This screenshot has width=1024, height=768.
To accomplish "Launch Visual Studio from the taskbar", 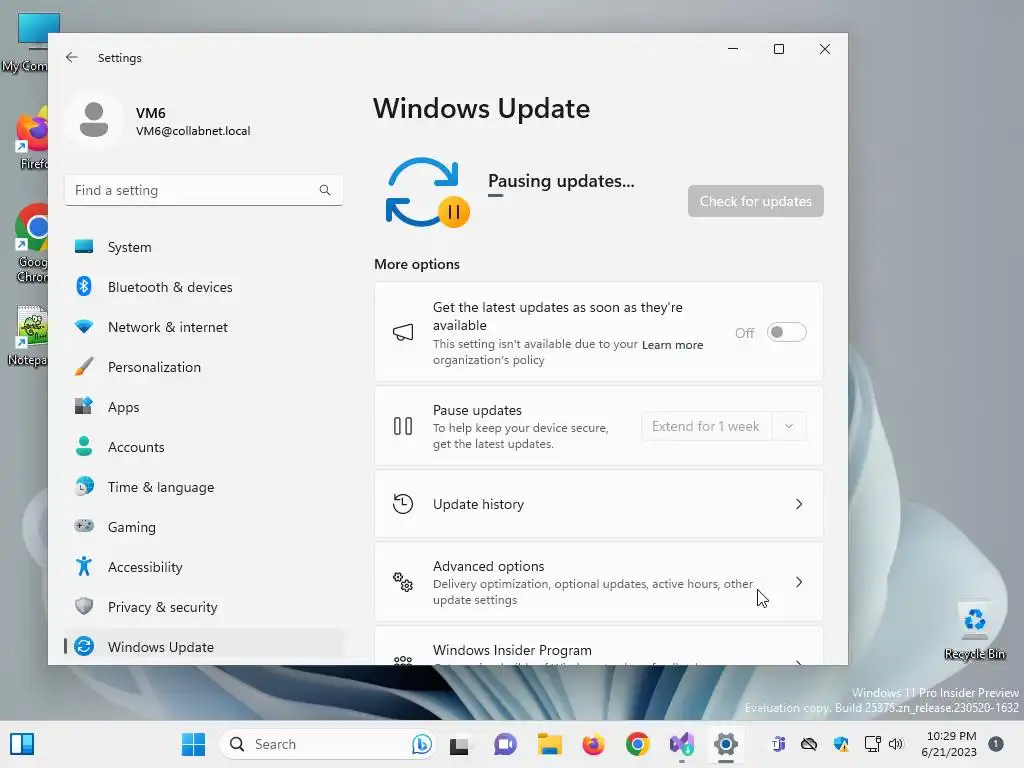I will 682,744.
